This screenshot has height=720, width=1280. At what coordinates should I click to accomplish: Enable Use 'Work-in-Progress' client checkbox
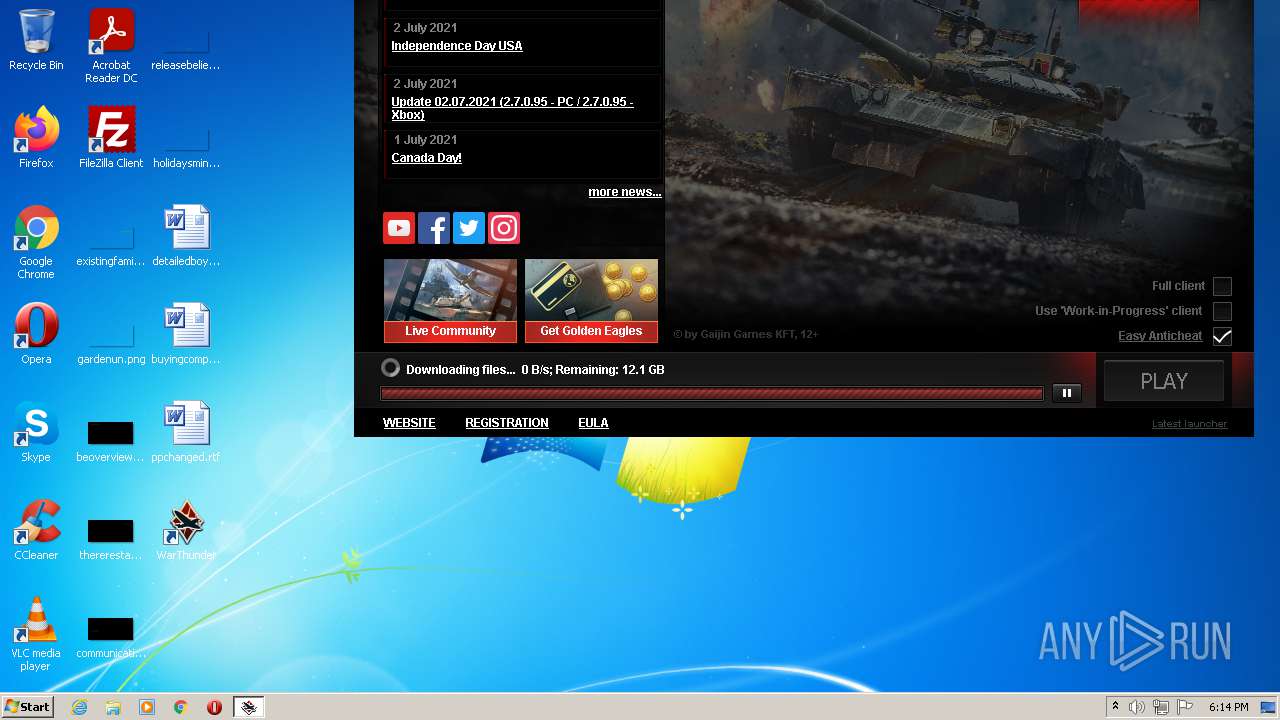pos(1222,311)
